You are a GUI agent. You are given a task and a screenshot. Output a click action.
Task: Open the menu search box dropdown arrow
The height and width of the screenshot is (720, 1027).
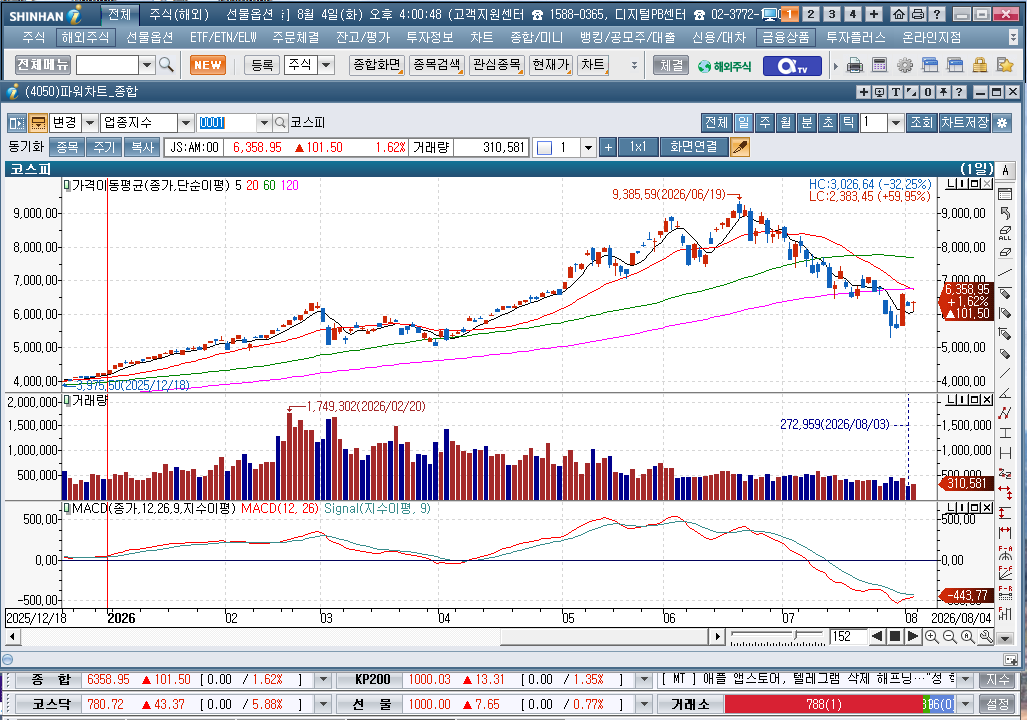147,65
